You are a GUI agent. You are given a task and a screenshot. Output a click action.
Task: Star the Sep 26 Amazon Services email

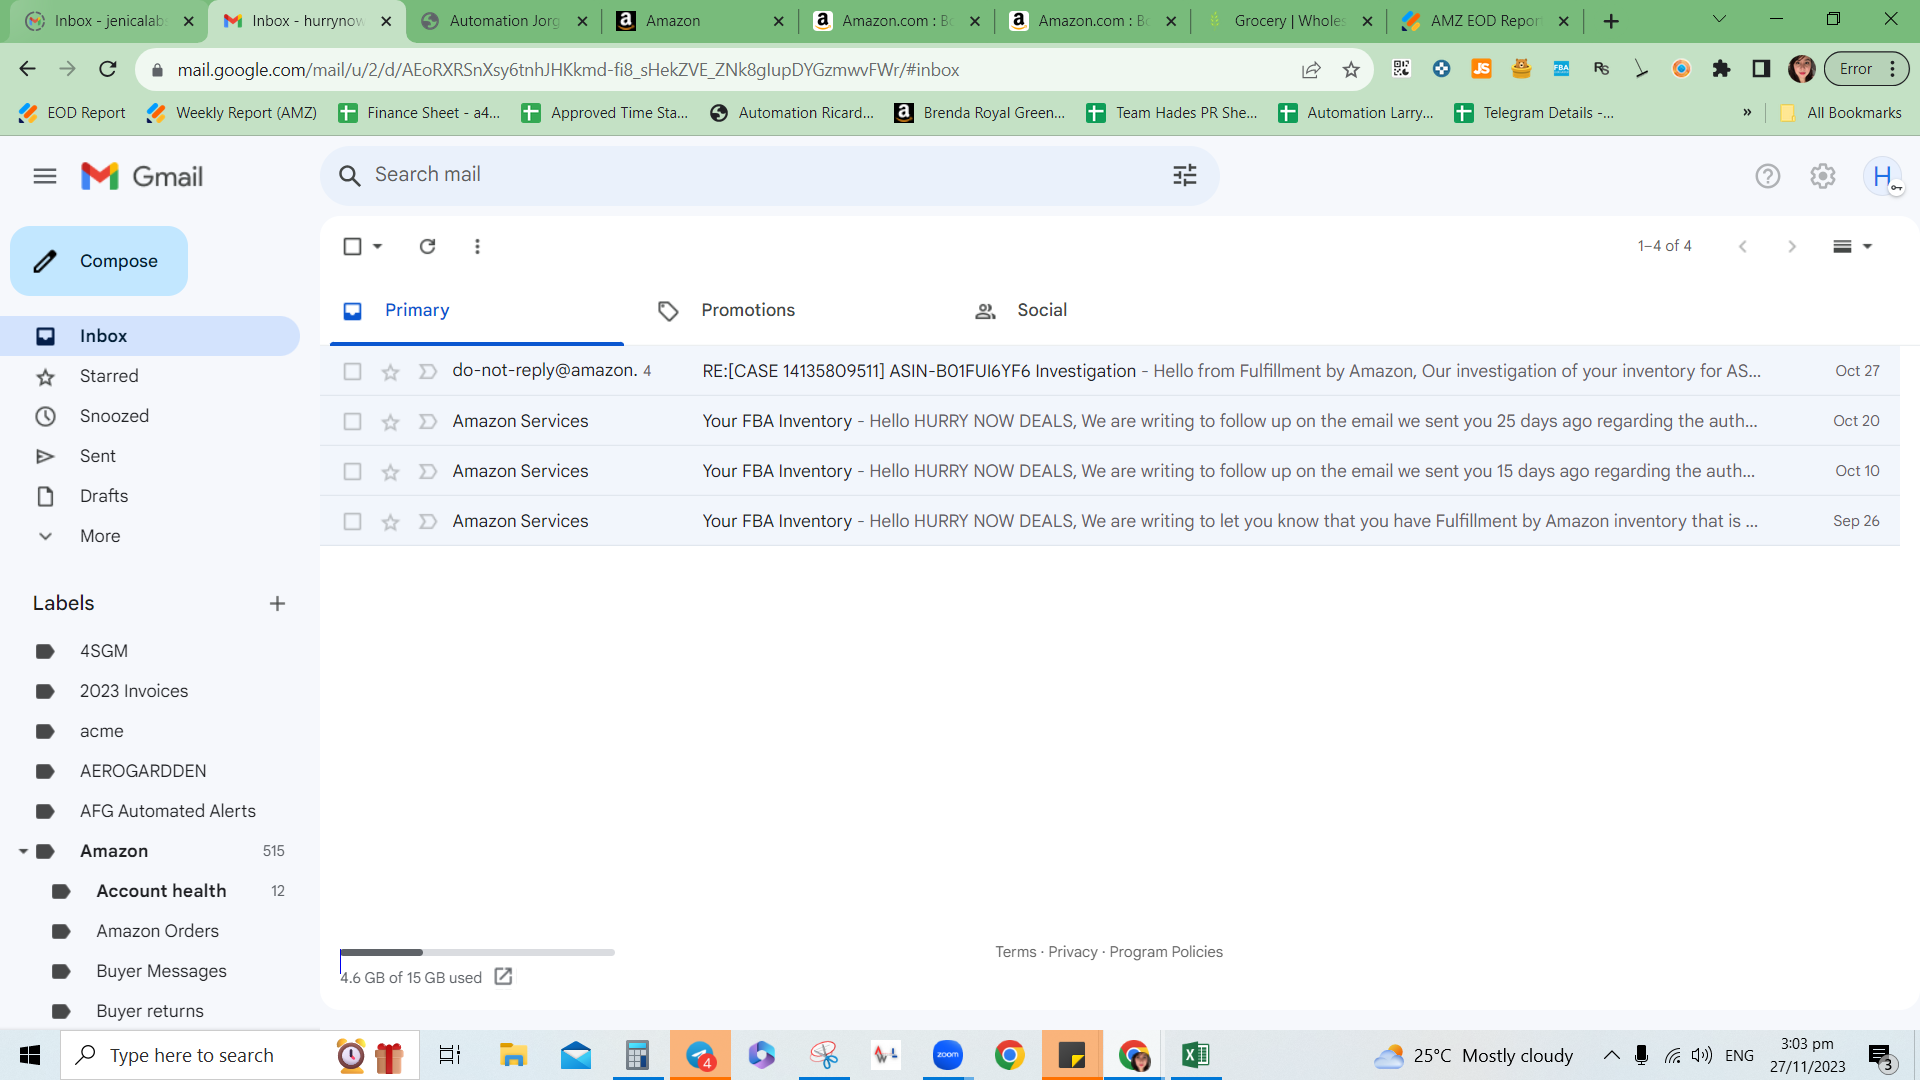point(390,522)
